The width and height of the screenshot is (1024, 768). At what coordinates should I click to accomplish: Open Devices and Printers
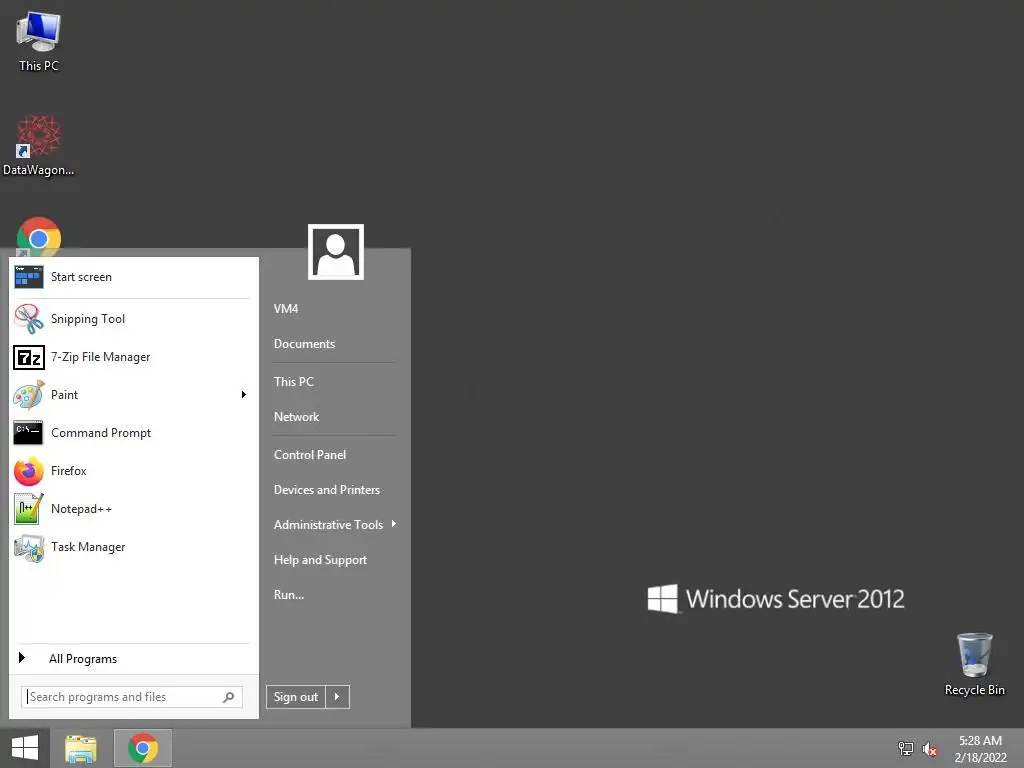327,490
